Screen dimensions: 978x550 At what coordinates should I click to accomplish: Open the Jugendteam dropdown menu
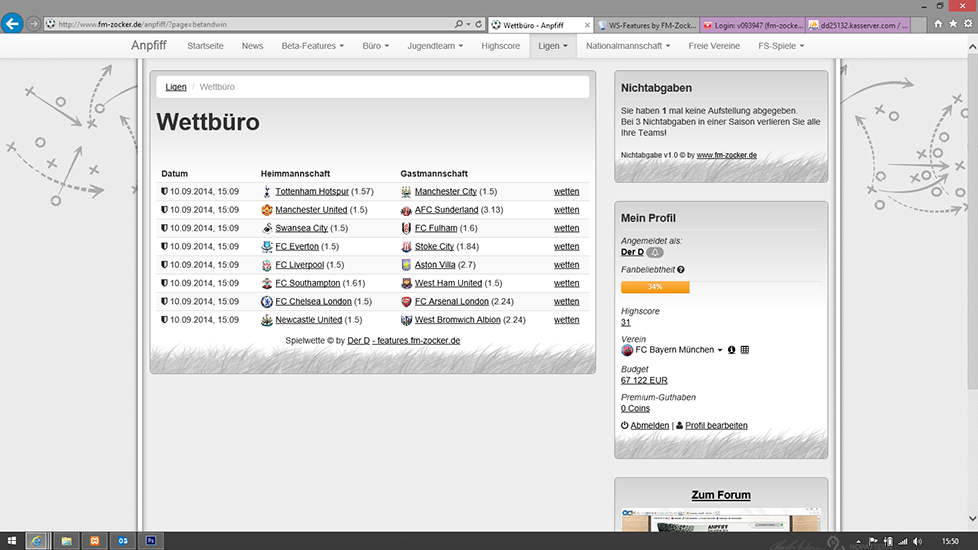437,46
